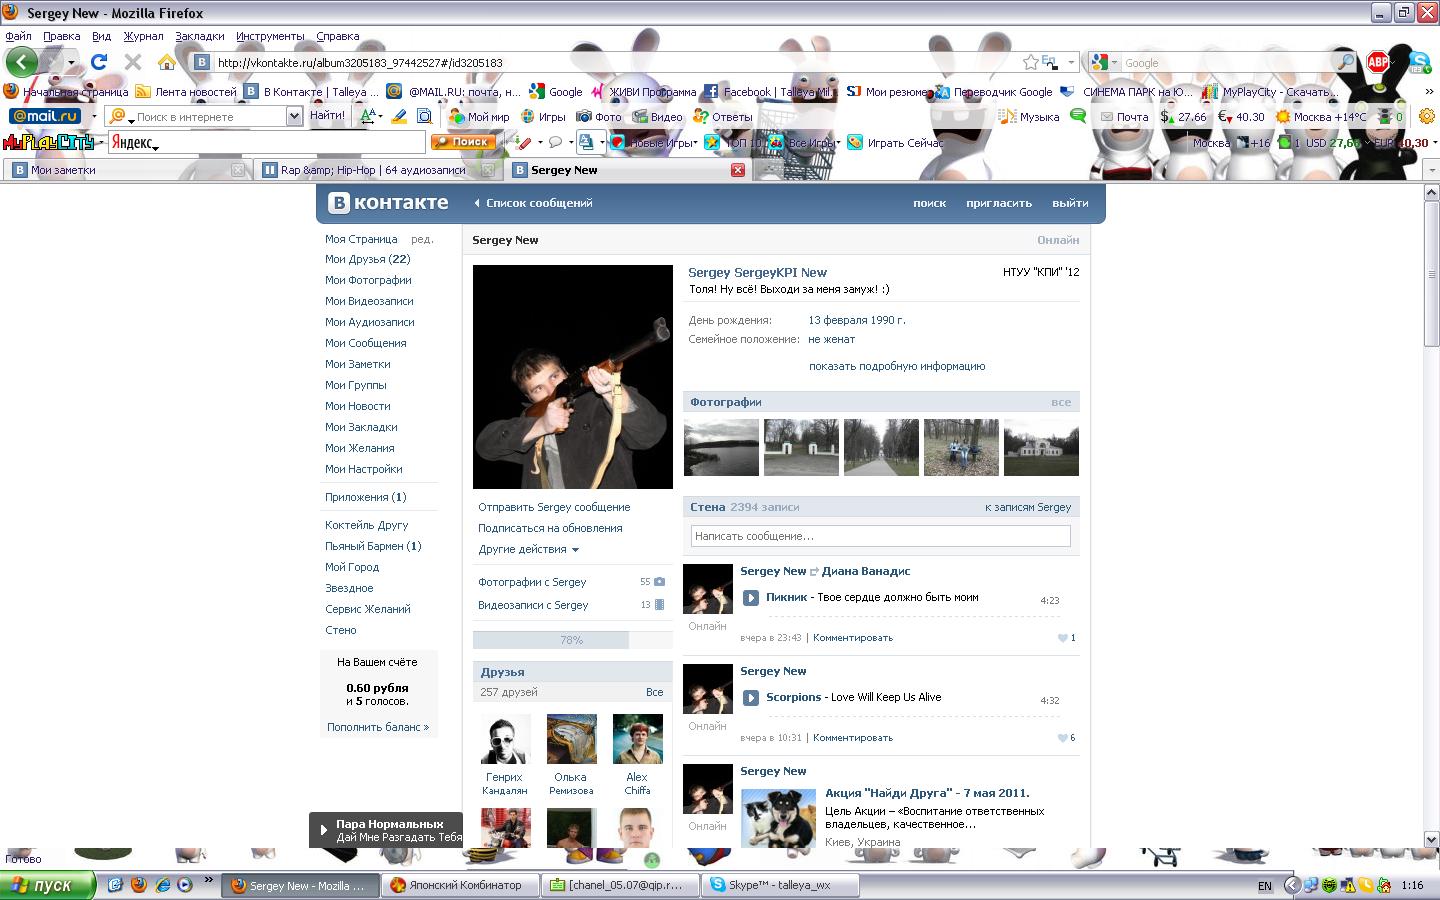Open the Mail.ru search field dropdown arrow
This screenshot has height=900, width=1440.
click(x=293, y=117)
